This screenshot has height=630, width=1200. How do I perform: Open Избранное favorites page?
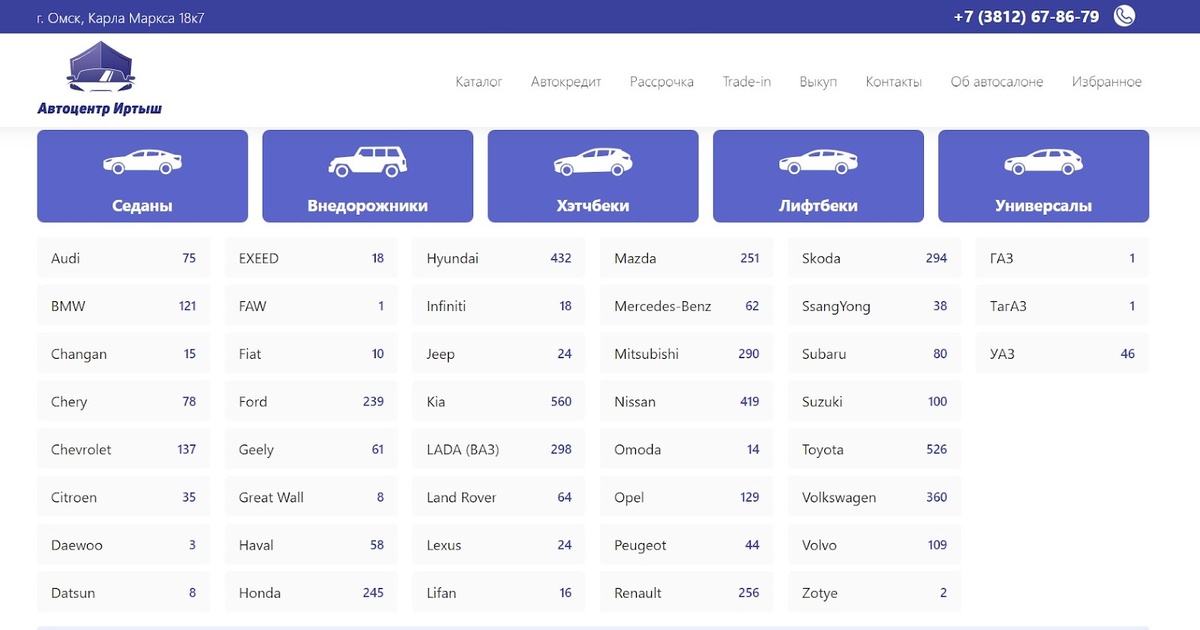1107,82
